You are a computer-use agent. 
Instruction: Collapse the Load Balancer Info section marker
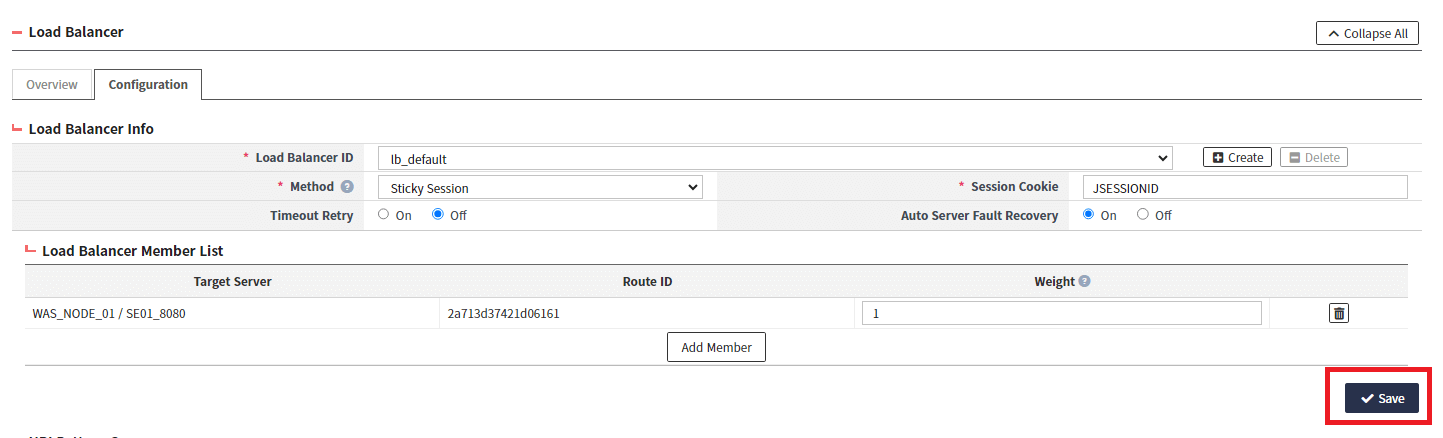(x=17, y=129)
